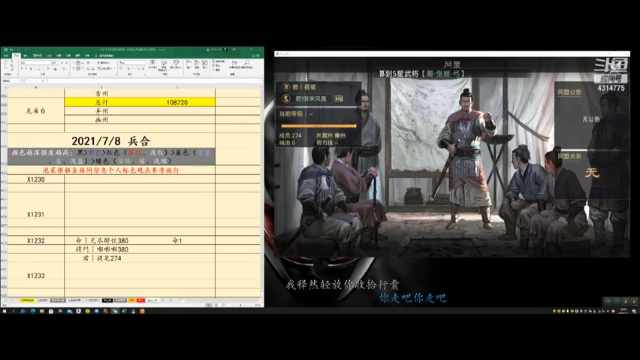Toggle Italic formatting in Excel
Screen dimensions: 640x360
point(26,69)
